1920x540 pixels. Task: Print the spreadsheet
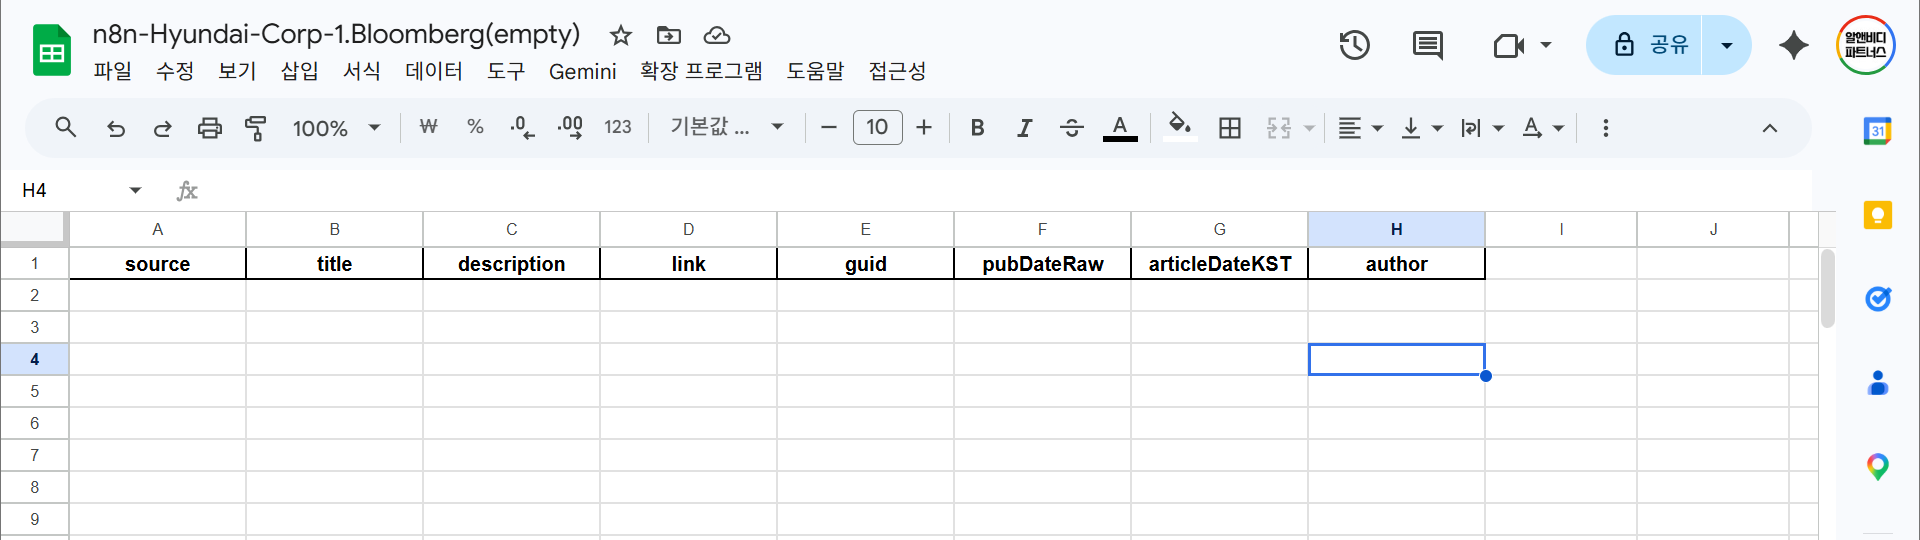tap(209, 128)
